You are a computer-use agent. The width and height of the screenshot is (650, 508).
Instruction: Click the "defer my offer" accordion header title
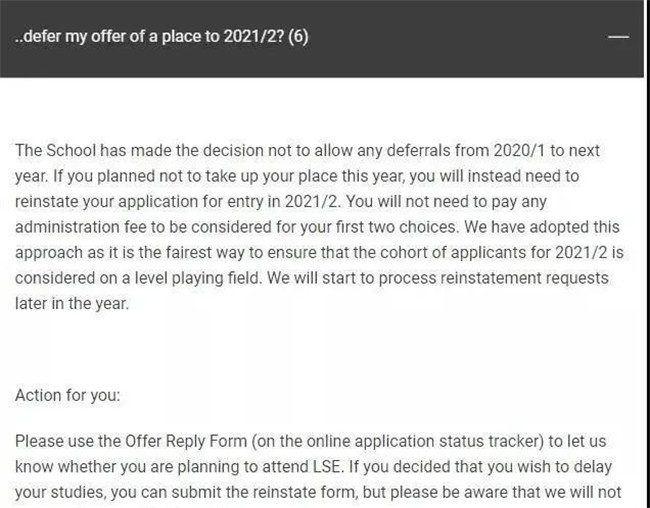click(x=161, y=36)
